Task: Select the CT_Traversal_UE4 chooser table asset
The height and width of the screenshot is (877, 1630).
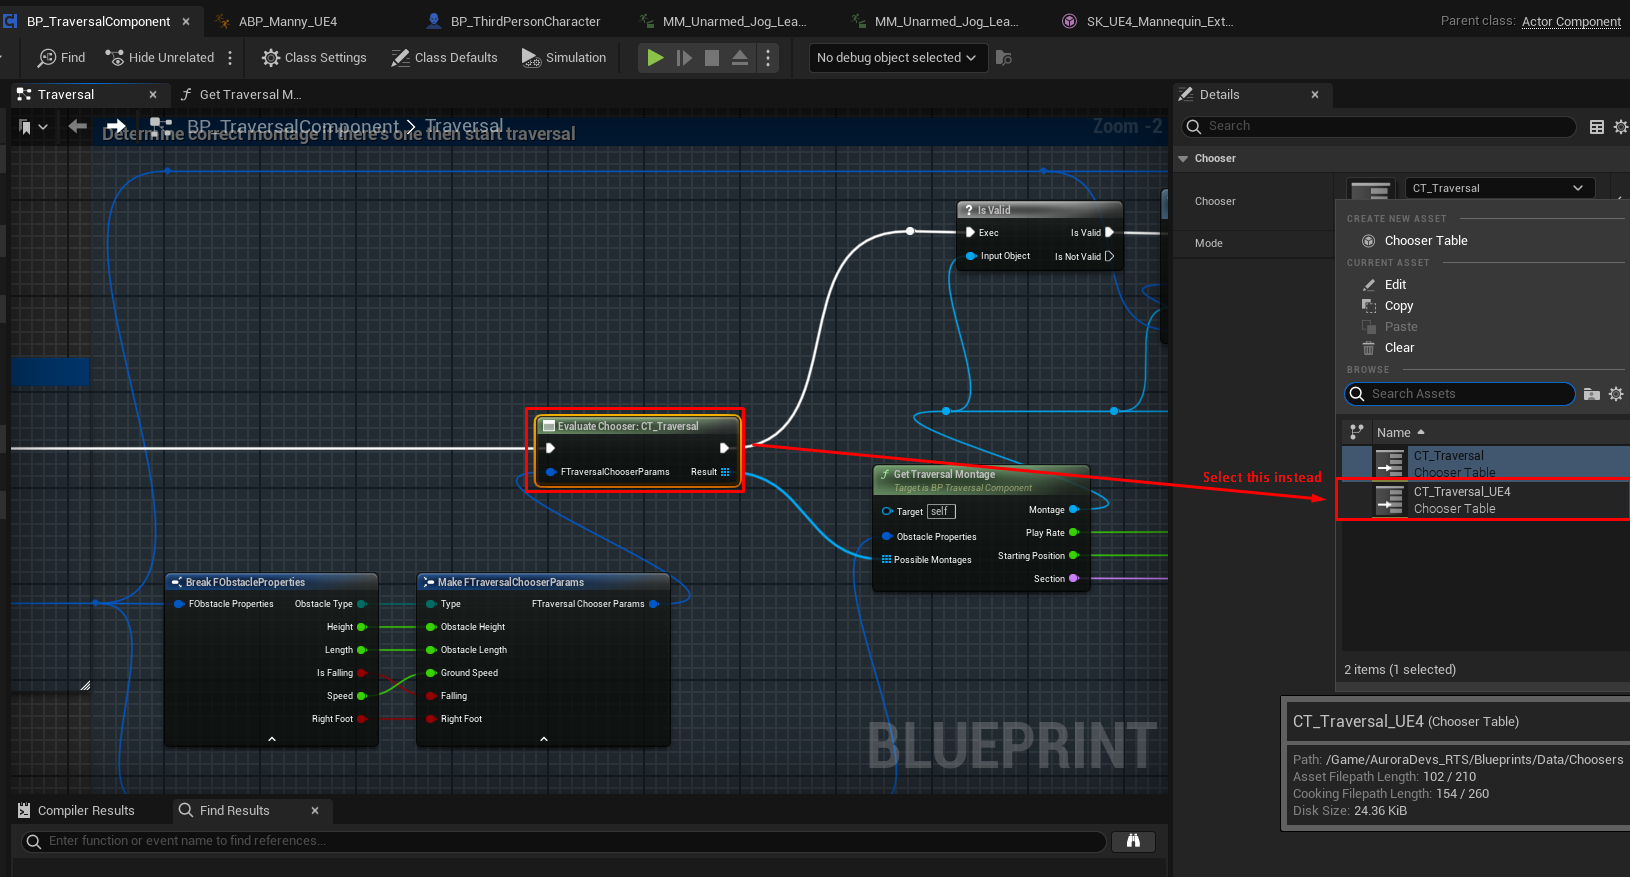Action: tap(1486, 500)
